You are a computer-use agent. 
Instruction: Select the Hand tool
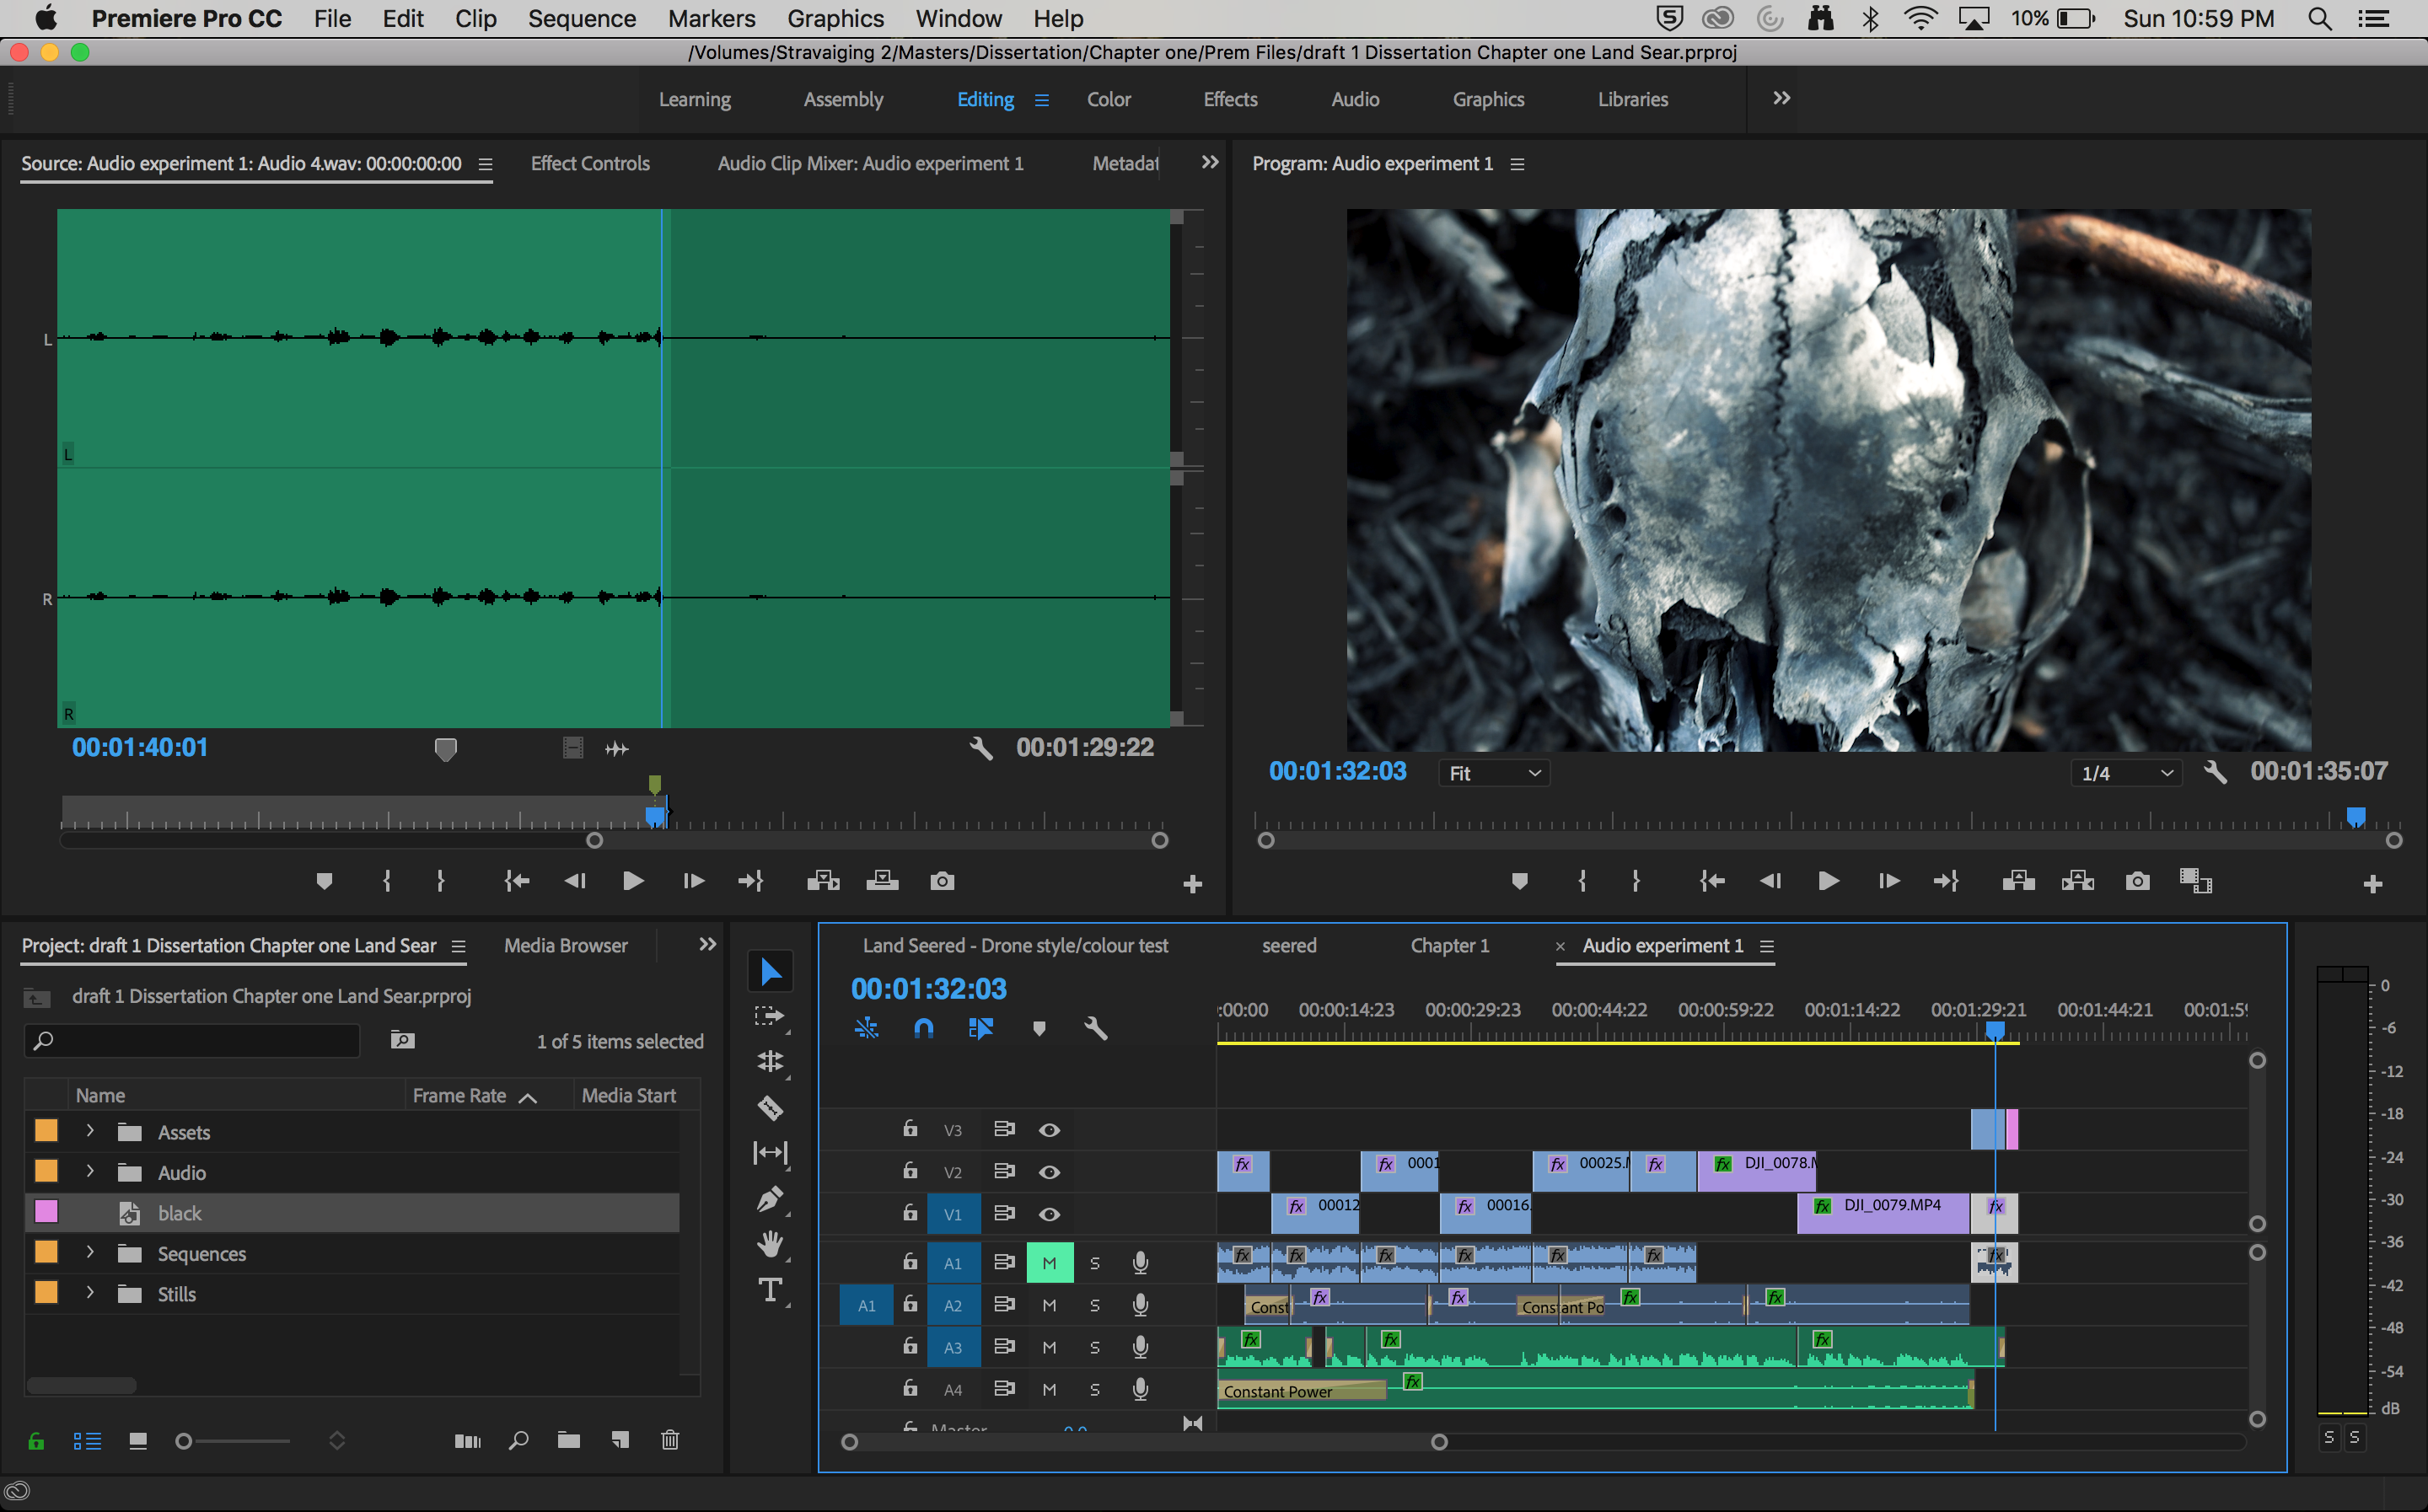point(769,1244)
